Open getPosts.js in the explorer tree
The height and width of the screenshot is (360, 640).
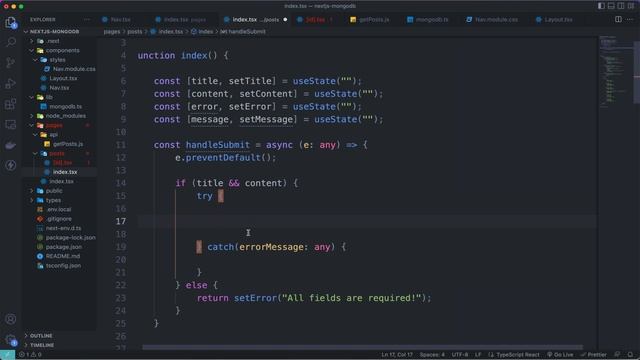point(68,144)
